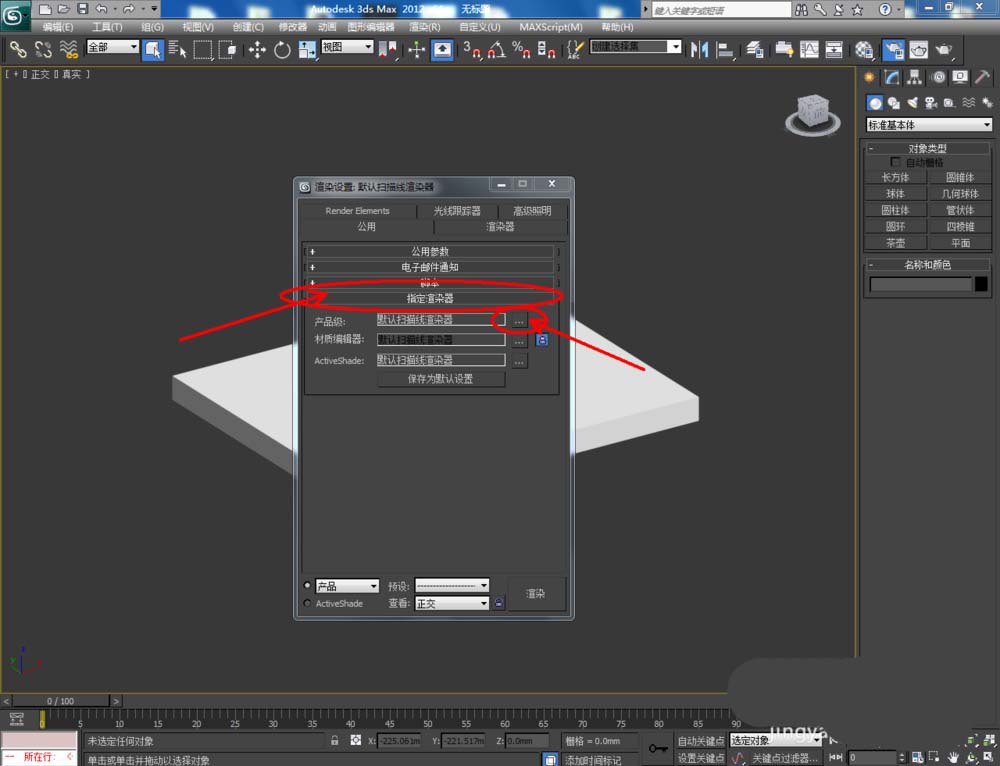Select the ActiveShade radio button

click(x=307, y=604)
